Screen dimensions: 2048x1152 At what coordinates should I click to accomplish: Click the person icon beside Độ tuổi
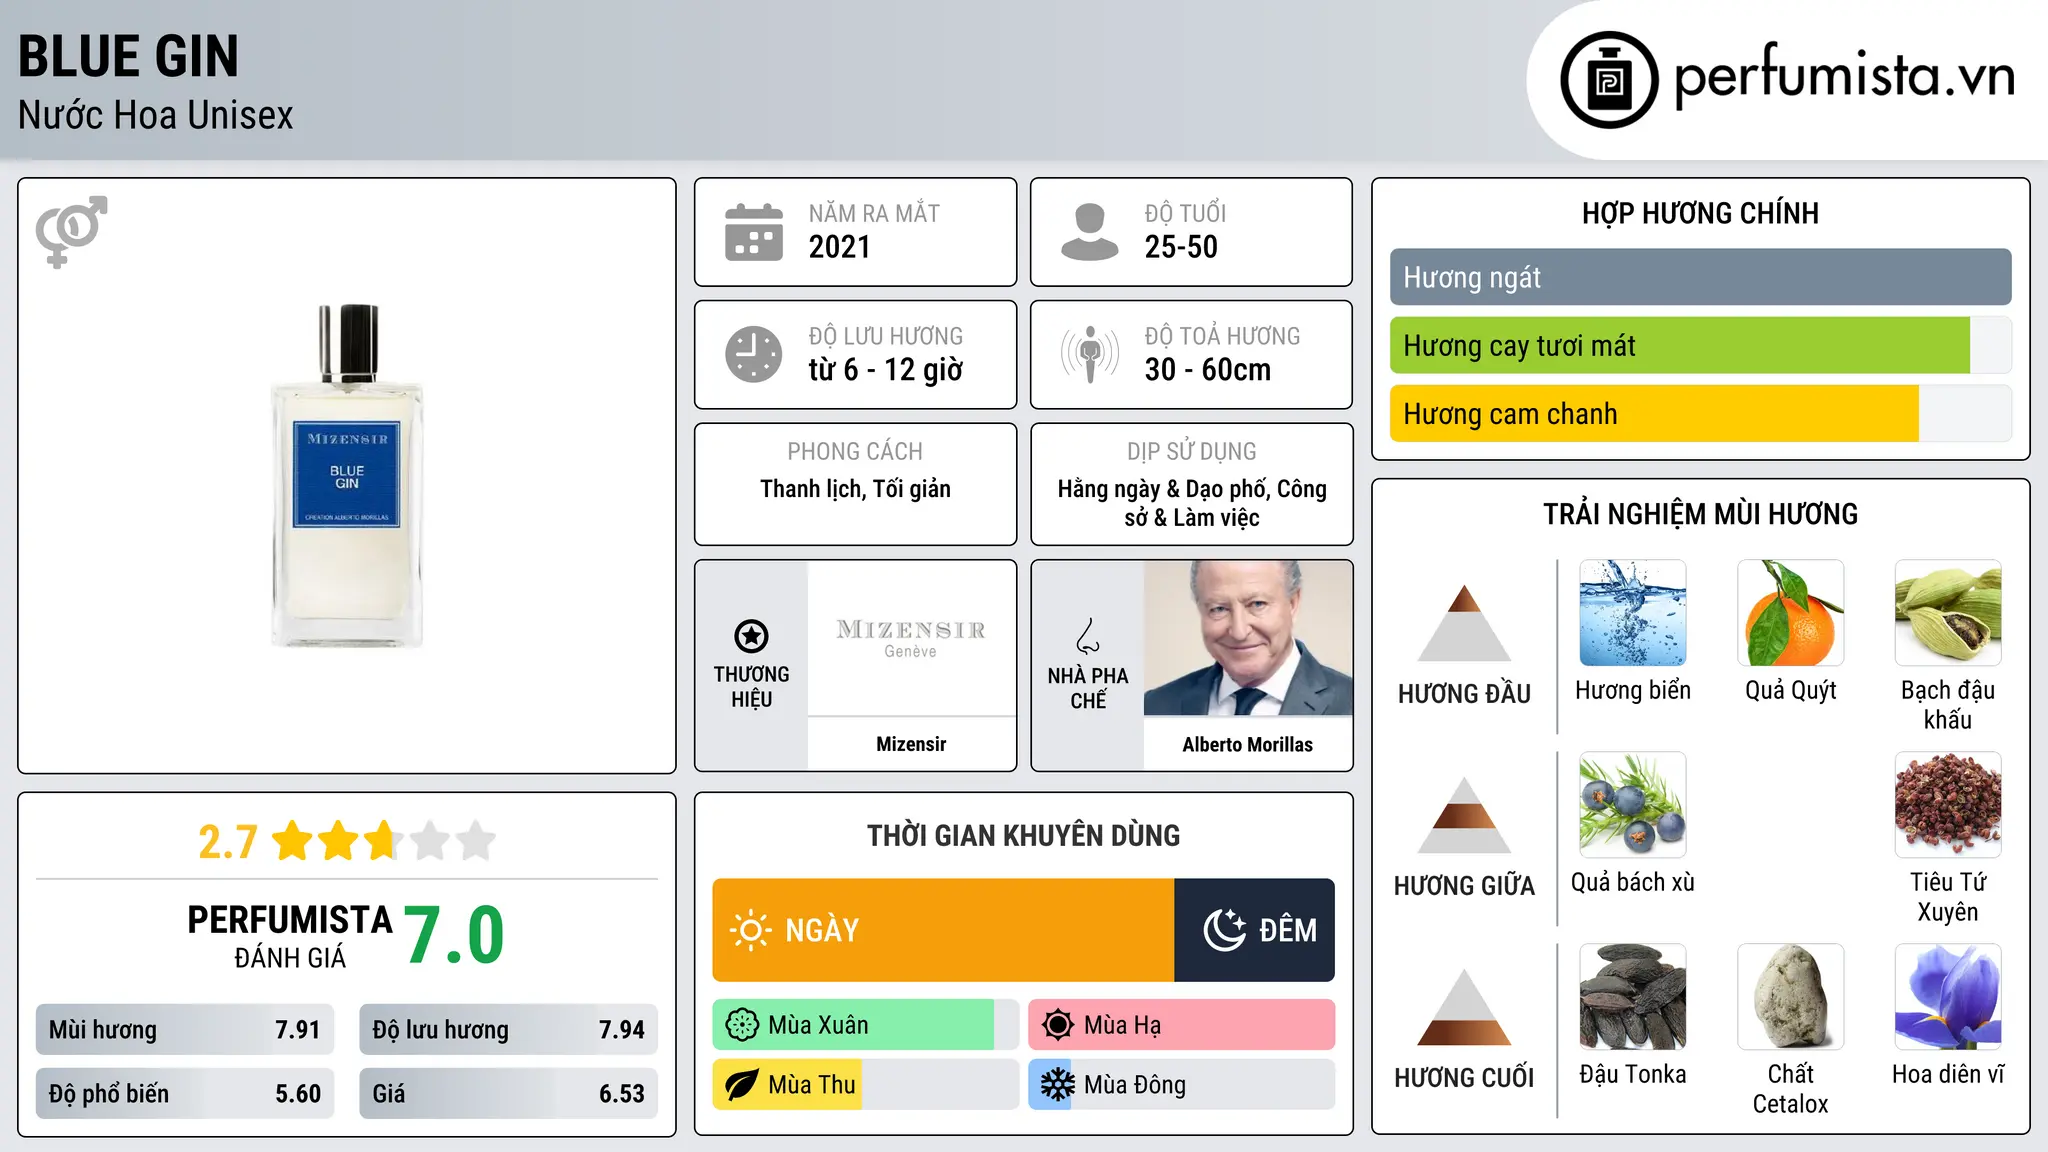tap(1090, 232)
